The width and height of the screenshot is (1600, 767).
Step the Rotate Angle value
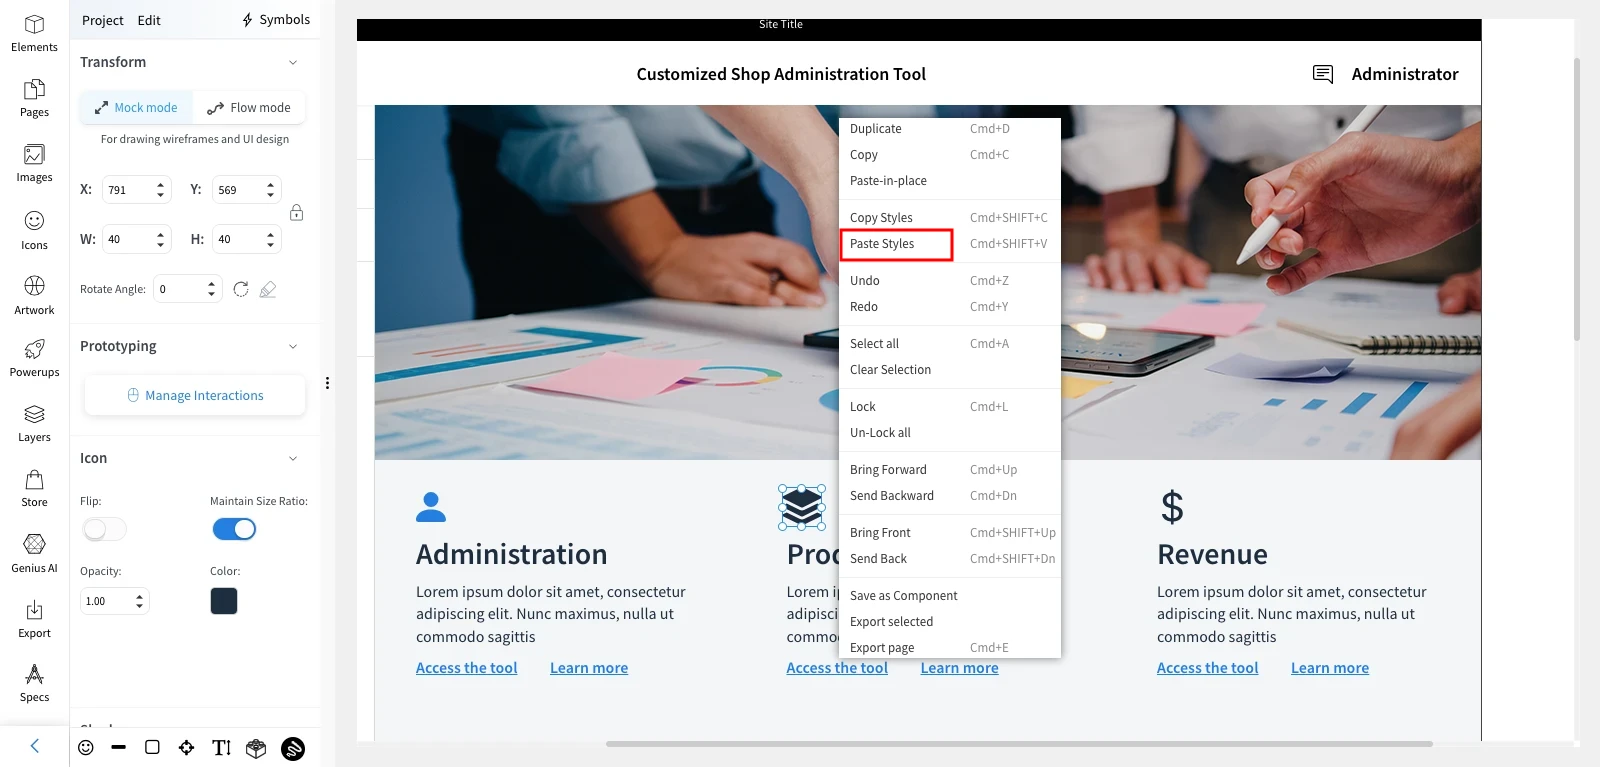211,289
